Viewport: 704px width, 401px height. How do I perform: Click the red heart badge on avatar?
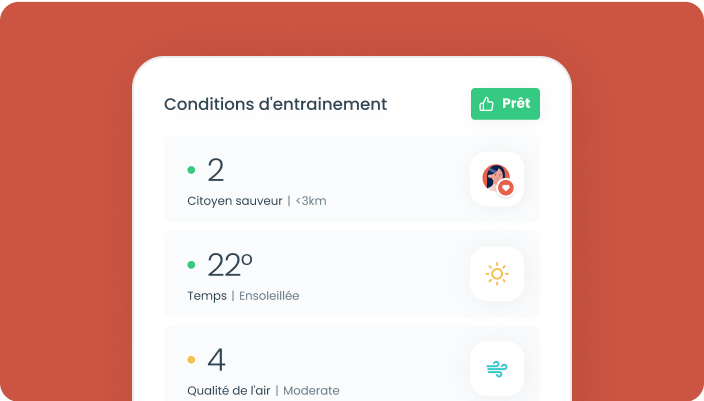[506, 187]
